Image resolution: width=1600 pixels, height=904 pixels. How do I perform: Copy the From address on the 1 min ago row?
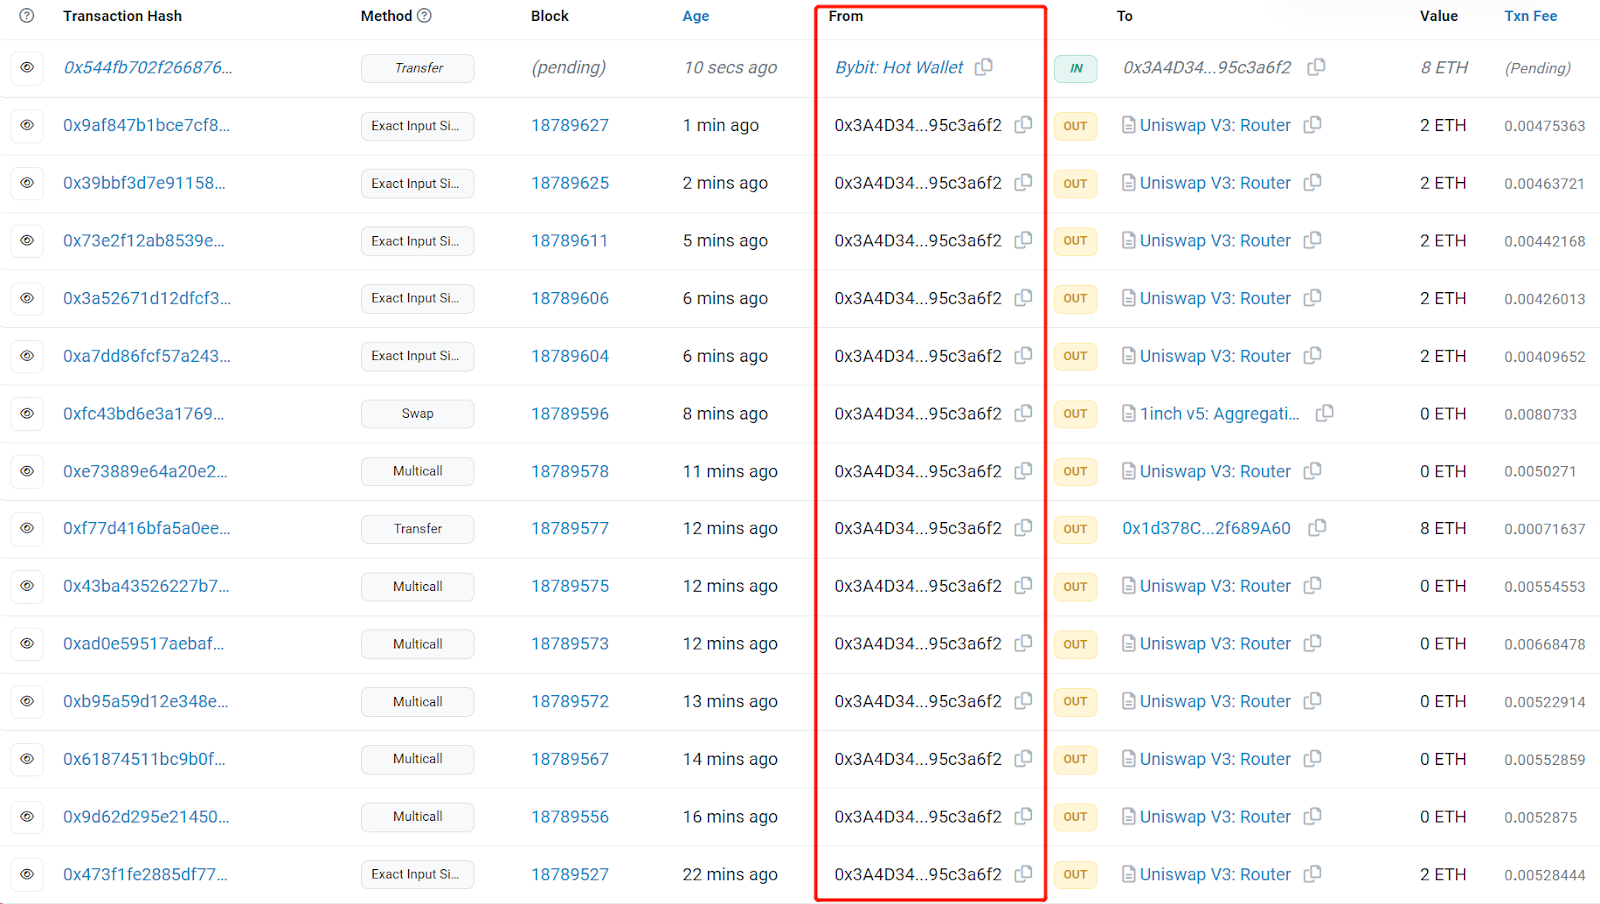point(1023,125)
